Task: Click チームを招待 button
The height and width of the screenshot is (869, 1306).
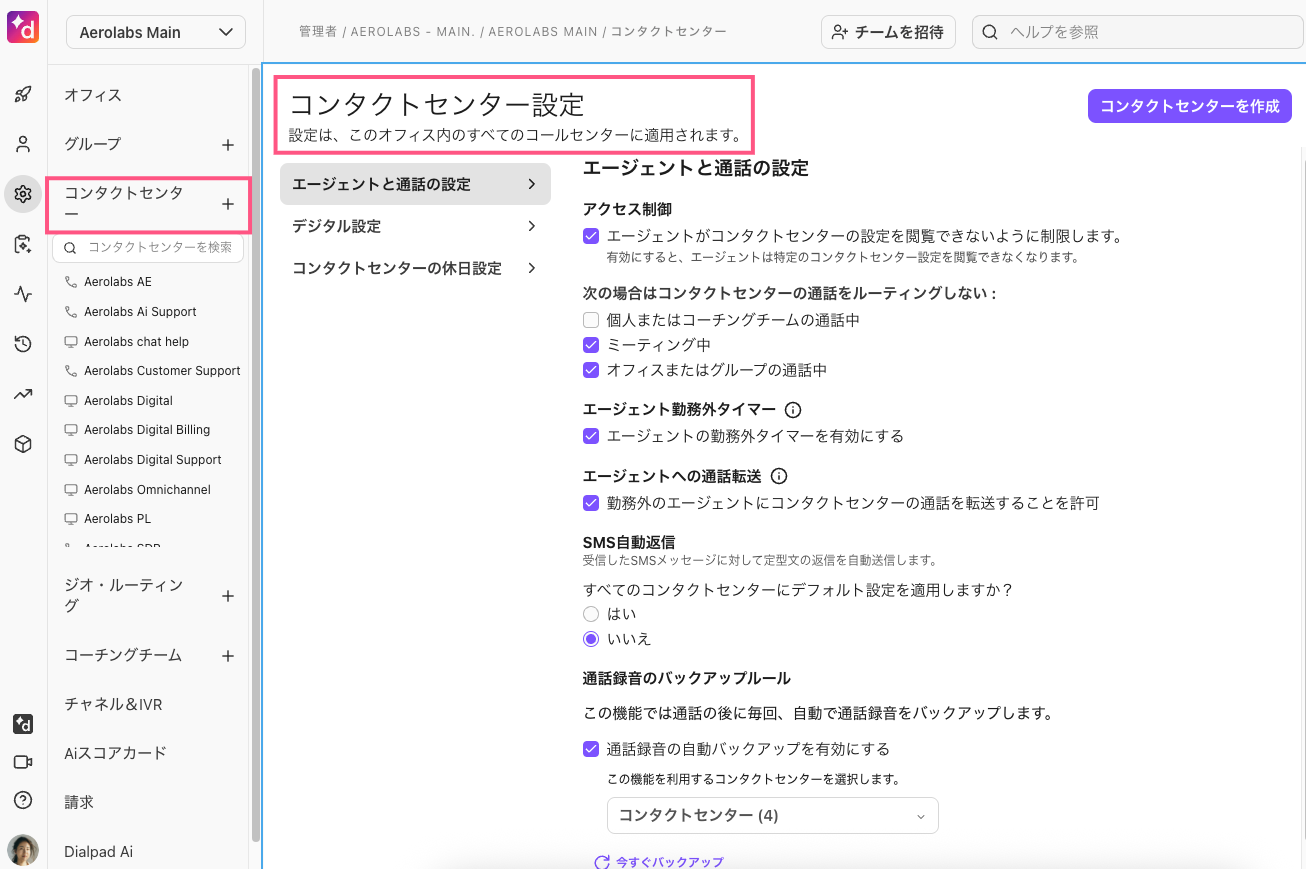Action: click(x=888, y=32)
